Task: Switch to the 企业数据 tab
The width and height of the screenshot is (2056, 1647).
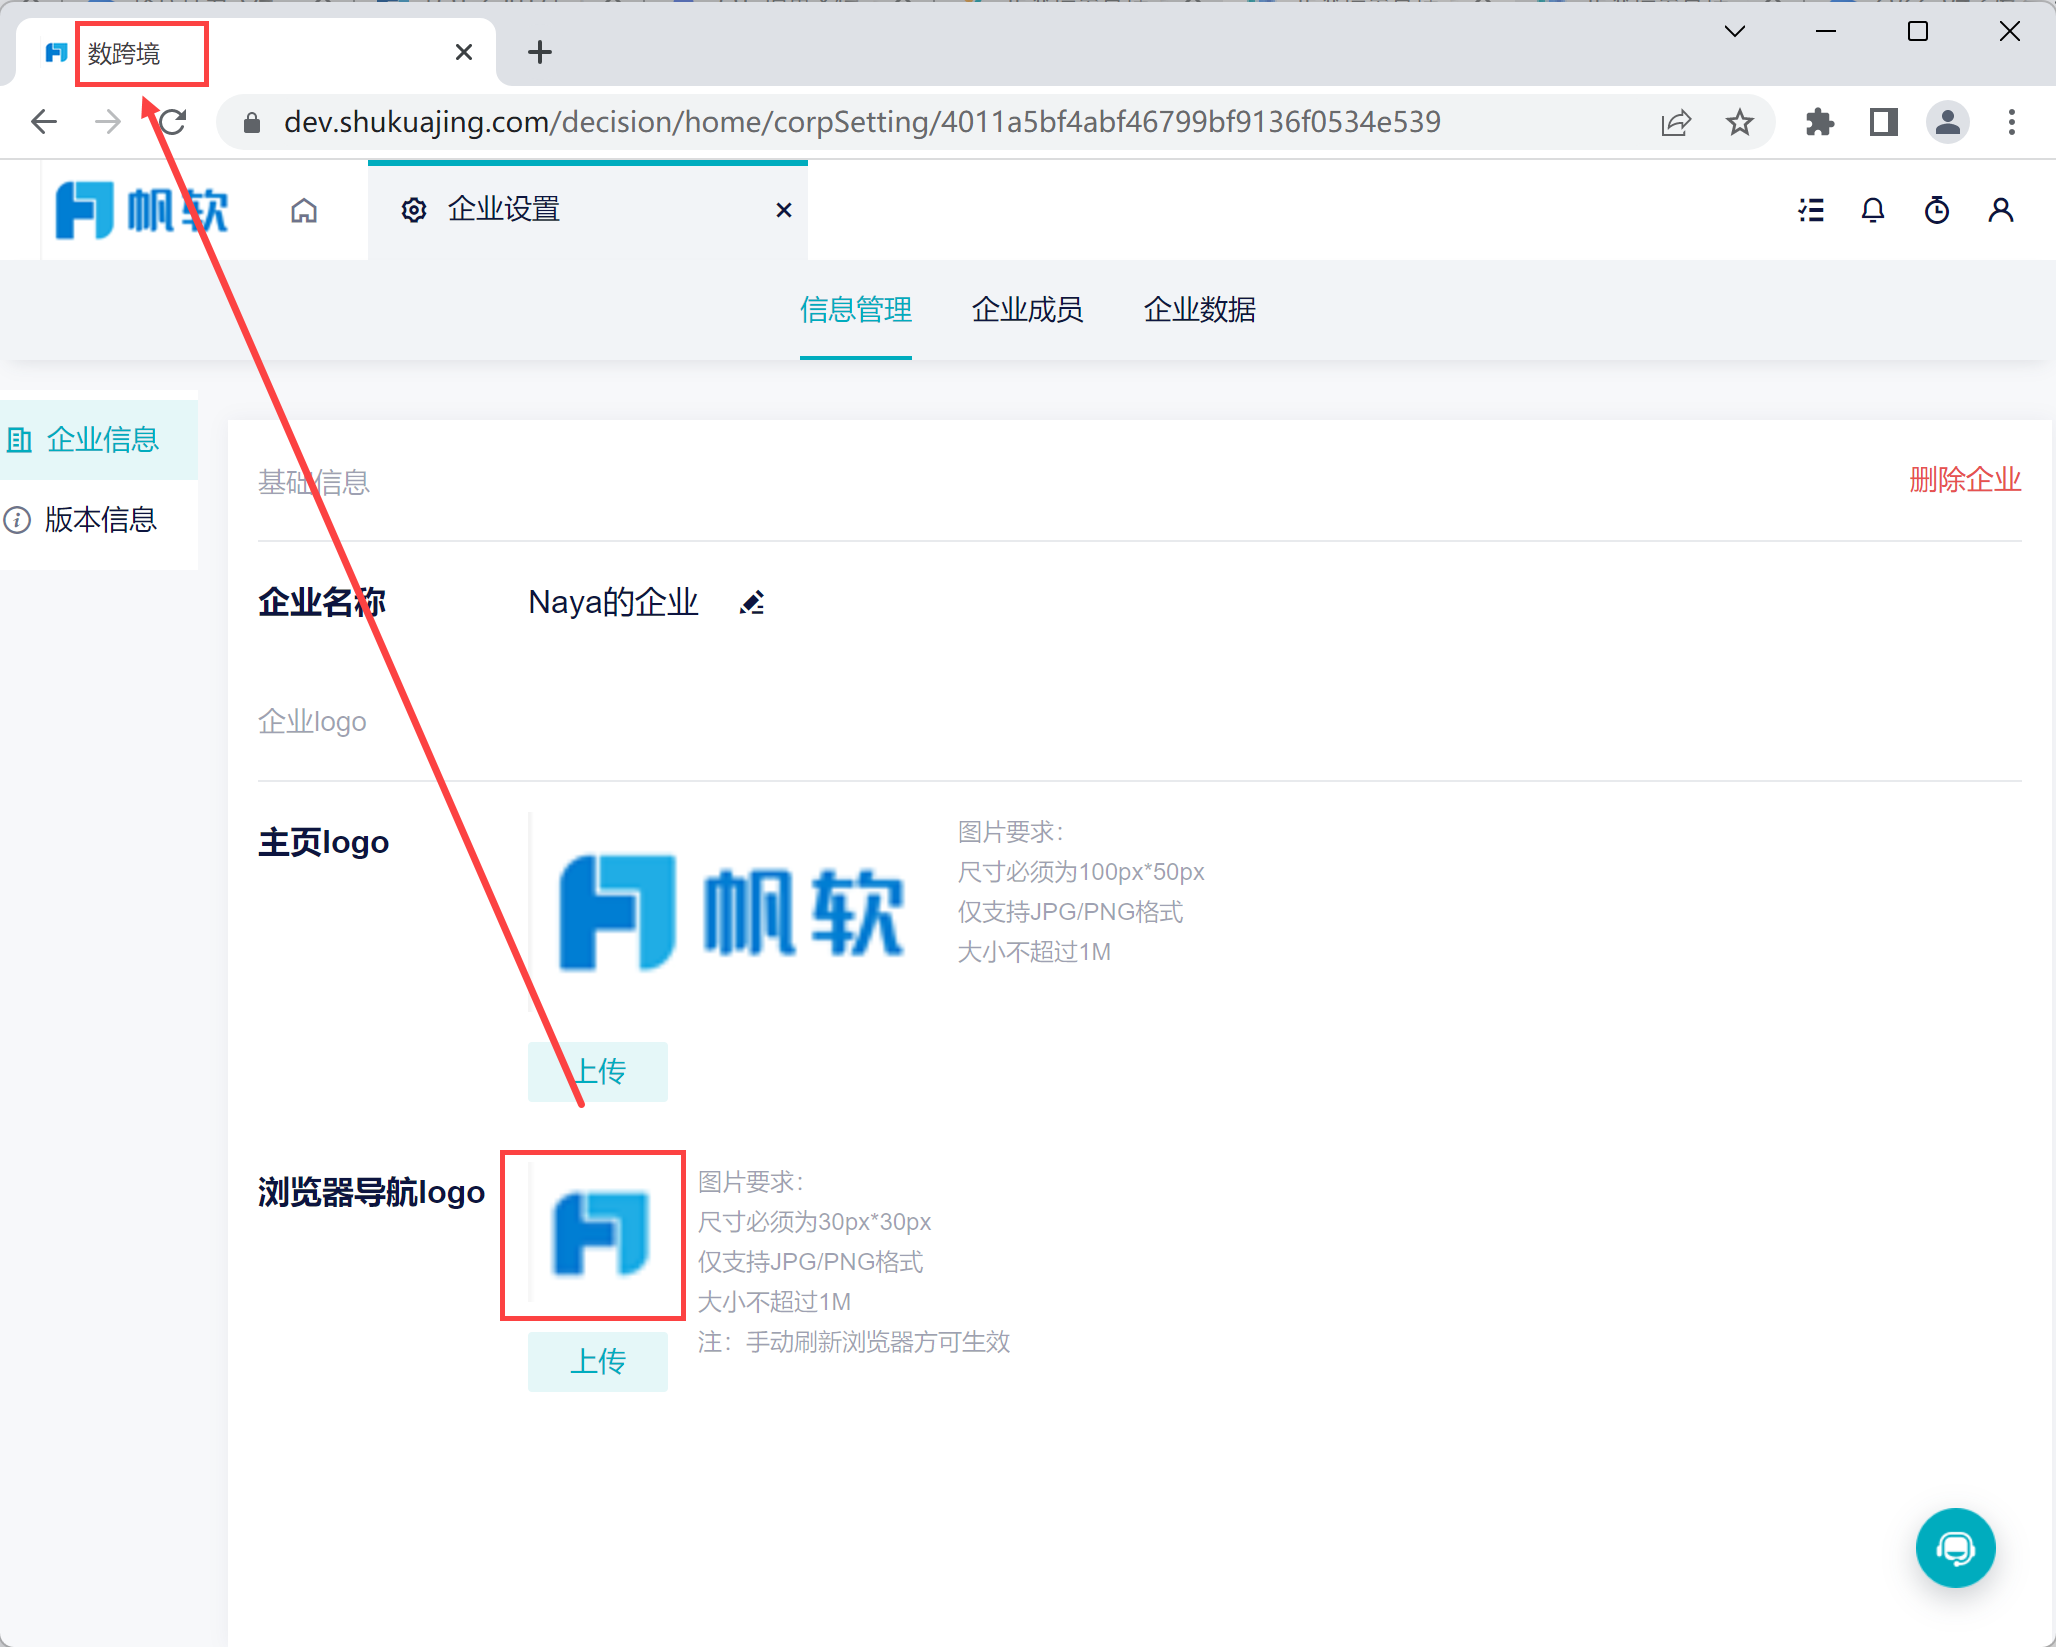Action: coord(1199,310)
